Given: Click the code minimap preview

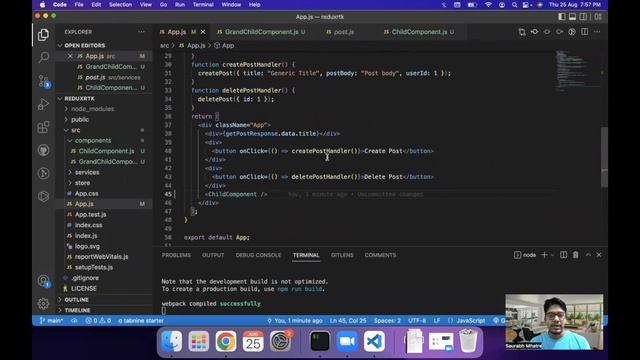Looking at the screenshot, I should (578, 71).
